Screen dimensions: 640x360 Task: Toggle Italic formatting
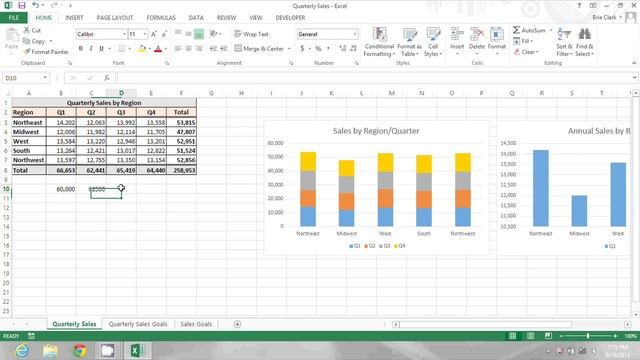[91, 49]
